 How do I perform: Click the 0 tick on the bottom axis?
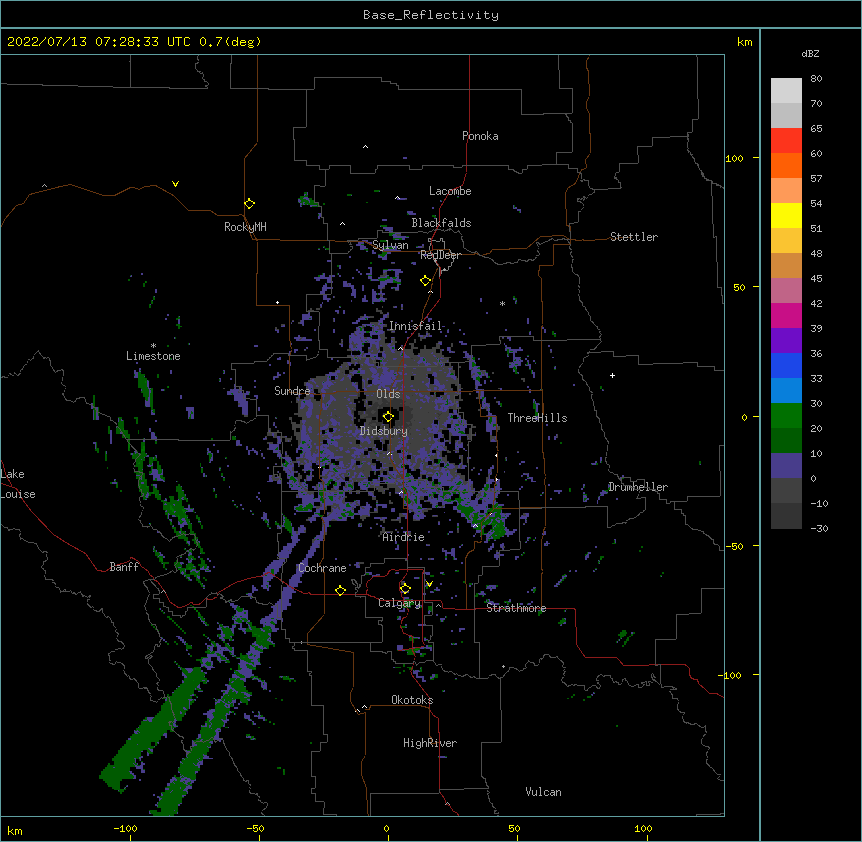pyautogui.click(x=386, y=828)
